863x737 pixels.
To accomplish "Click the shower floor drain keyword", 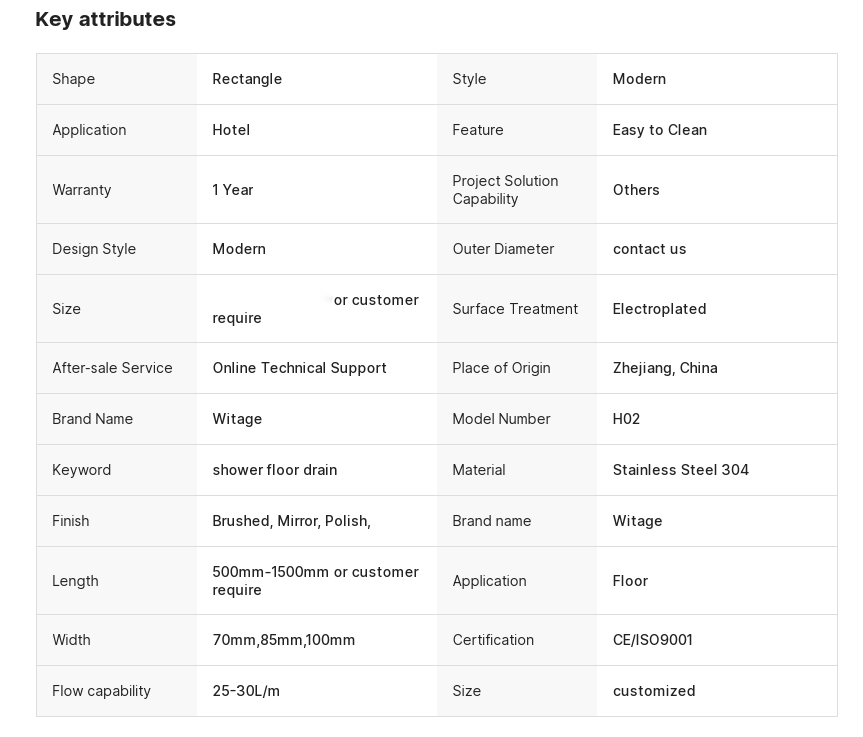I will [275, 470].
